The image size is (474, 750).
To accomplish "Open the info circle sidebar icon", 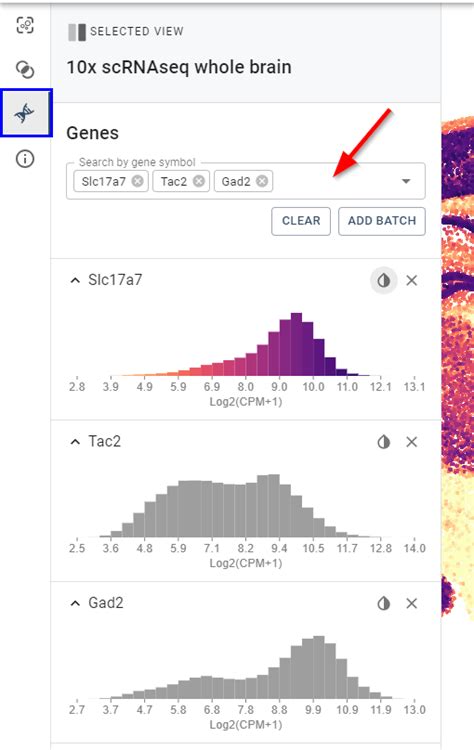I will (x=25, y=158).
